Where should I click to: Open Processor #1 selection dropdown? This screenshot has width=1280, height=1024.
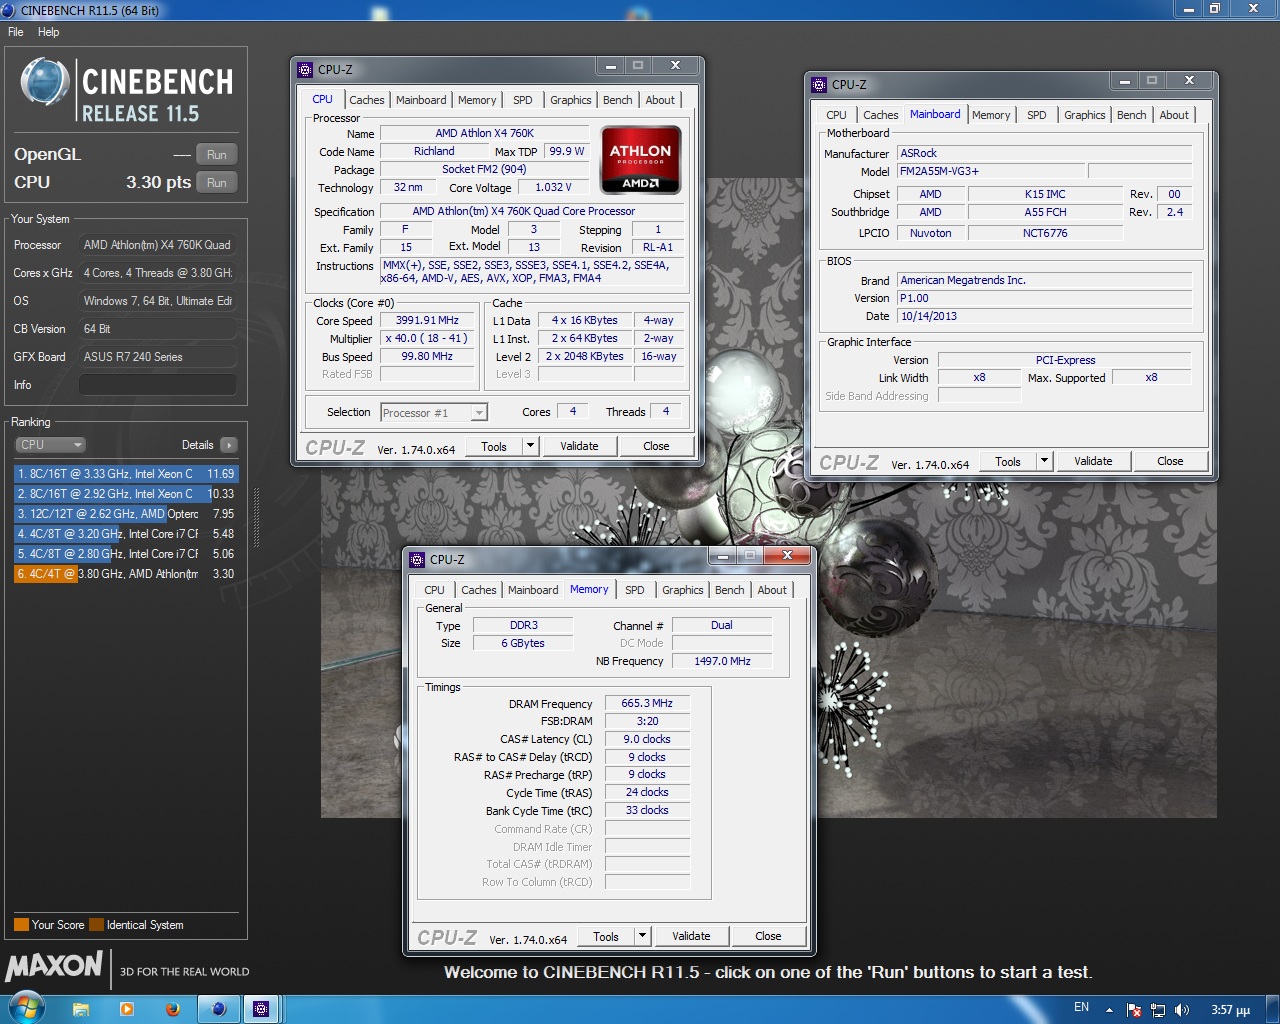coord(433,413)
